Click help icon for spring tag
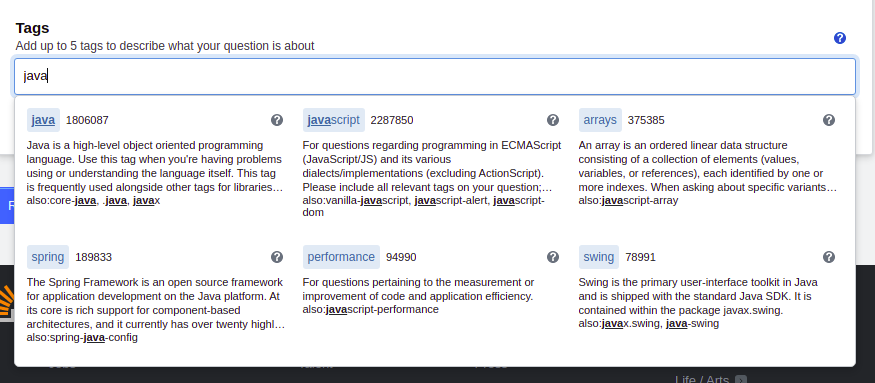875x383 pixels. coord(277,257)
